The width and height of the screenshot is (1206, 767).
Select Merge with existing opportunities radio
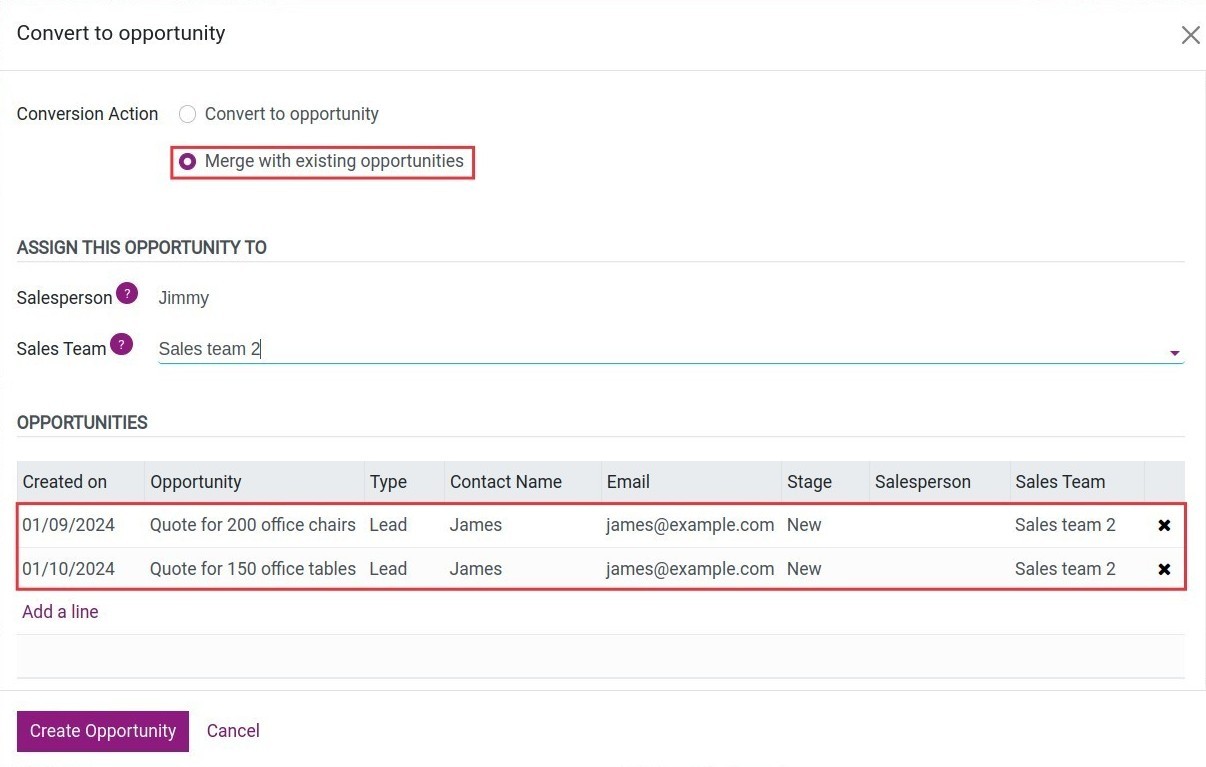(187, 161)
